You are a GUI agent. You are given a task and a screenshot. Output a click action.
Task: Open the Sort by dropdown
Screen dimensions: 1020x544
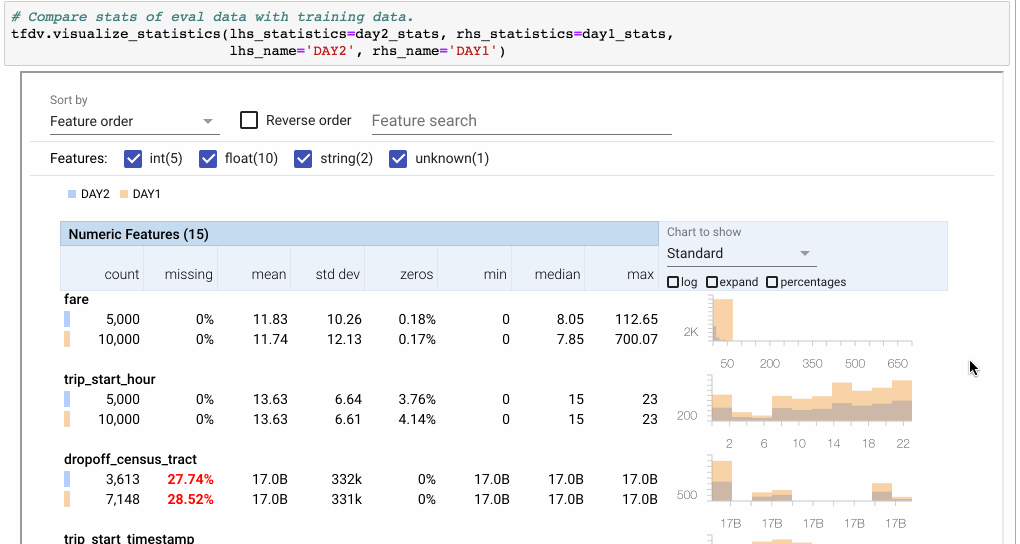coord(134,121)
